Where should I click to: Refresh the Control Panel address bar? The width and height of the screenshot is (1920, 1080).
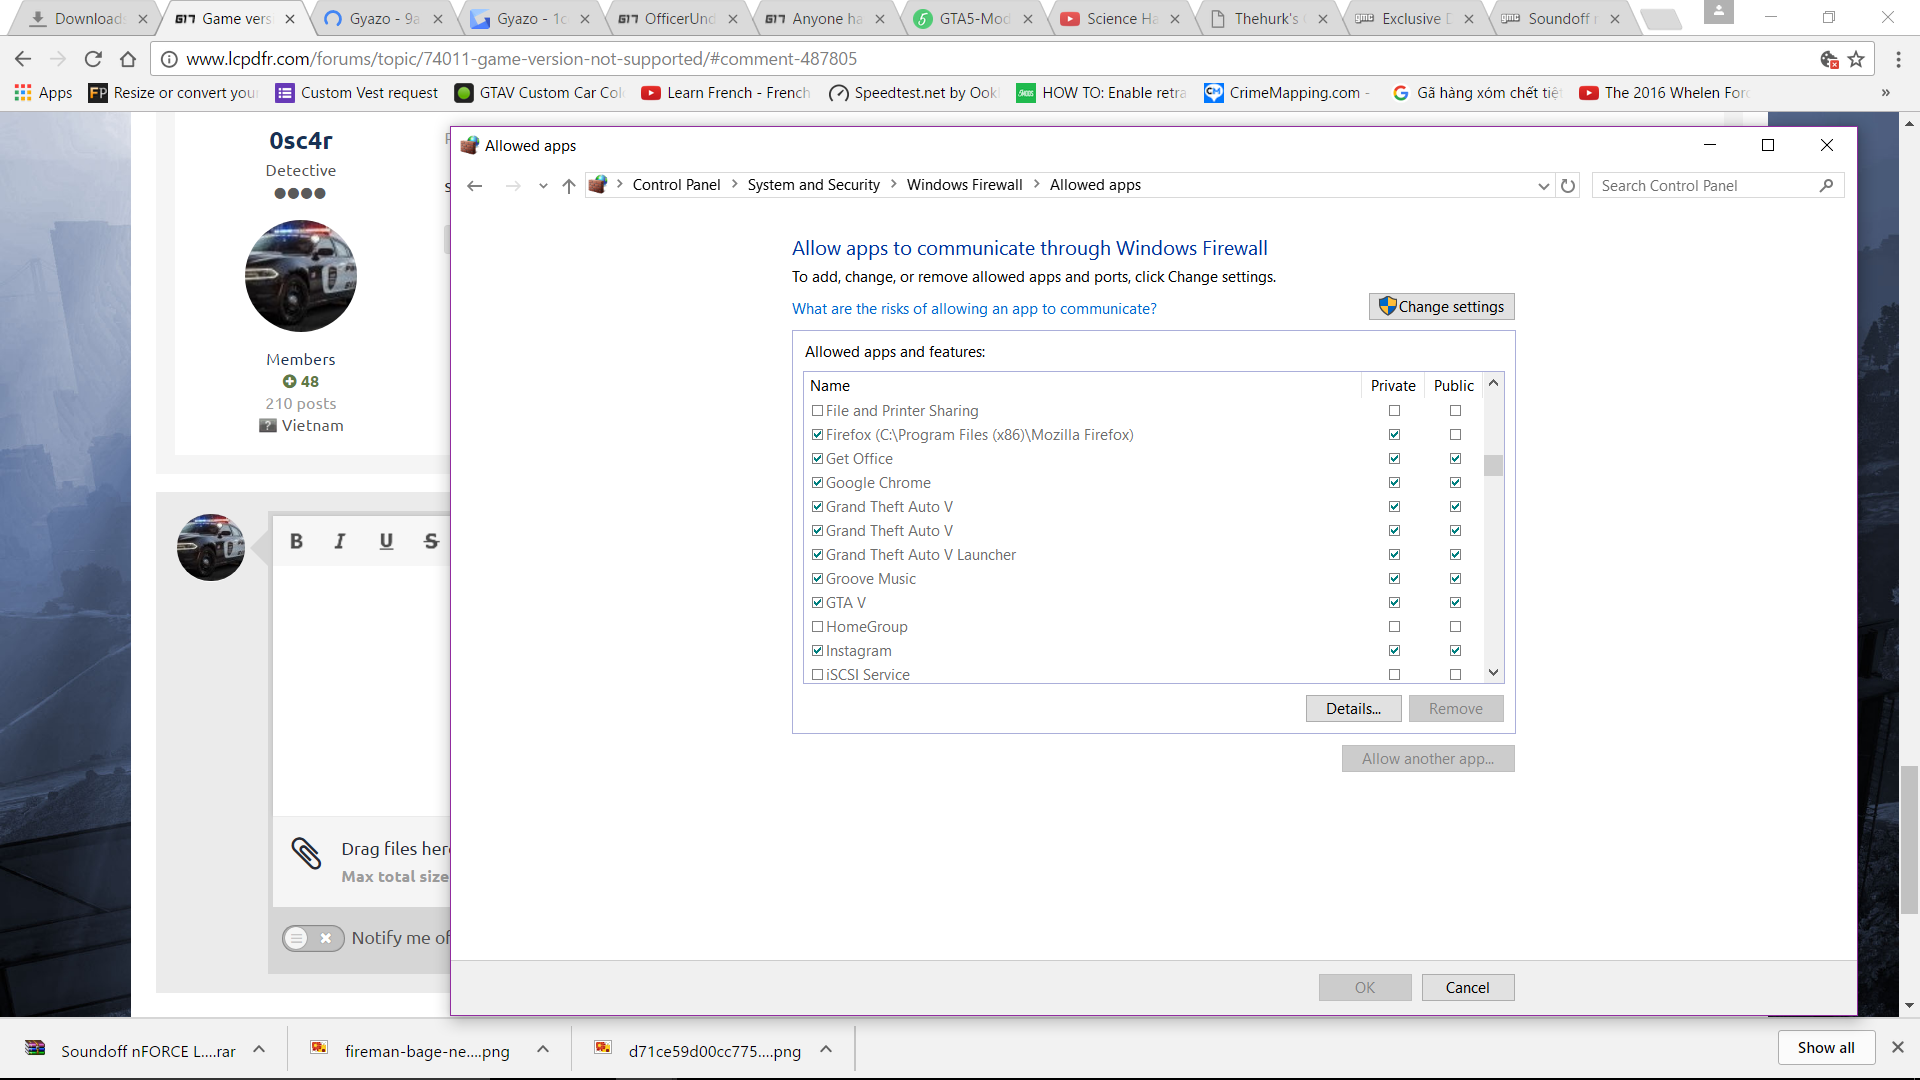(1568, 186)
